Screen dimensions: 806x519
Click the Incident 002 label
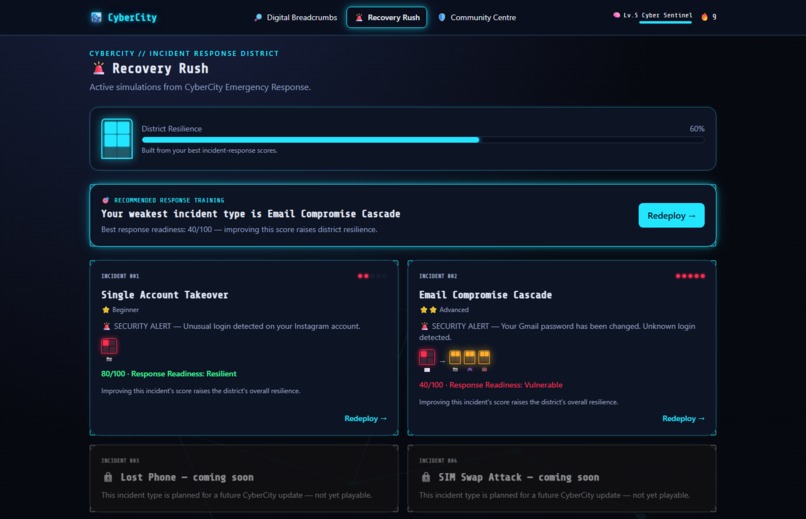pyautogui.click(x=438, y=276)
